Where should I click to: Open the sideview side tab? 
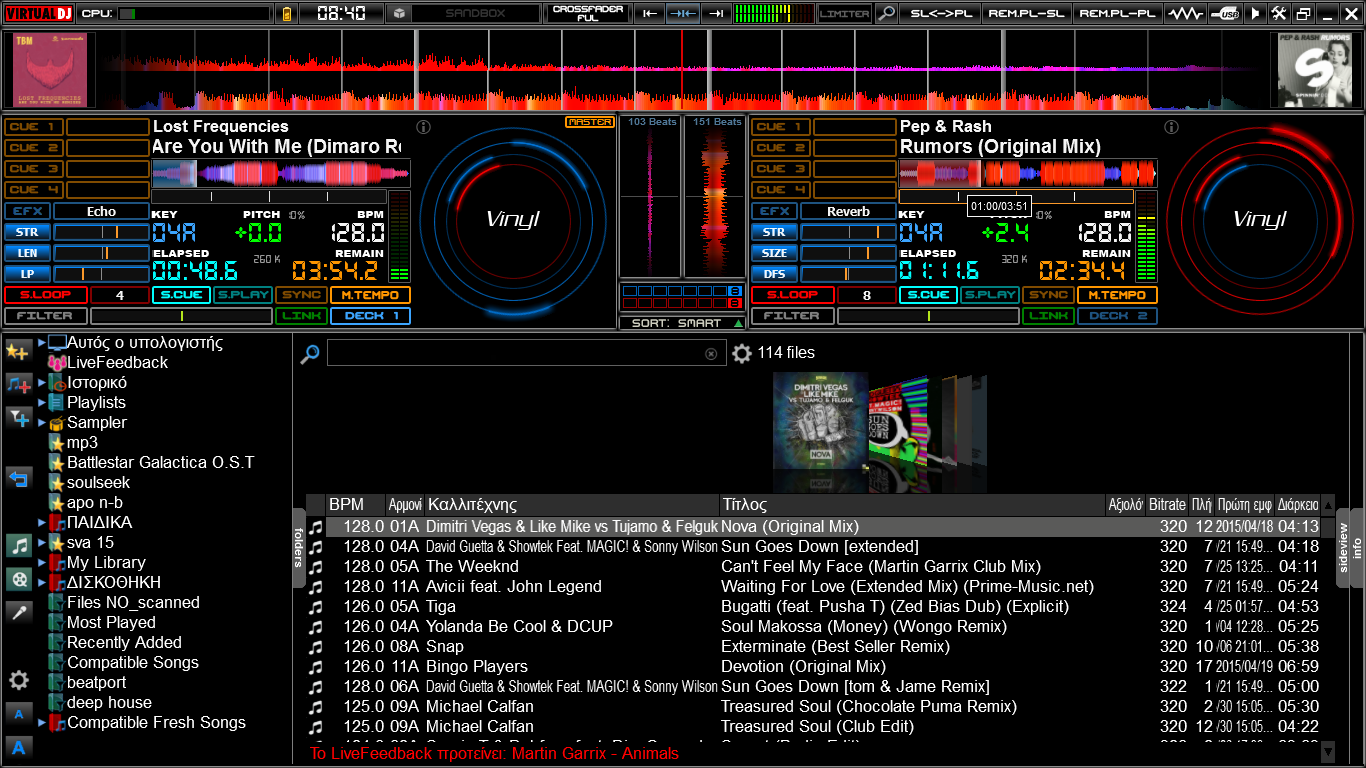[x=1343, y=548]
